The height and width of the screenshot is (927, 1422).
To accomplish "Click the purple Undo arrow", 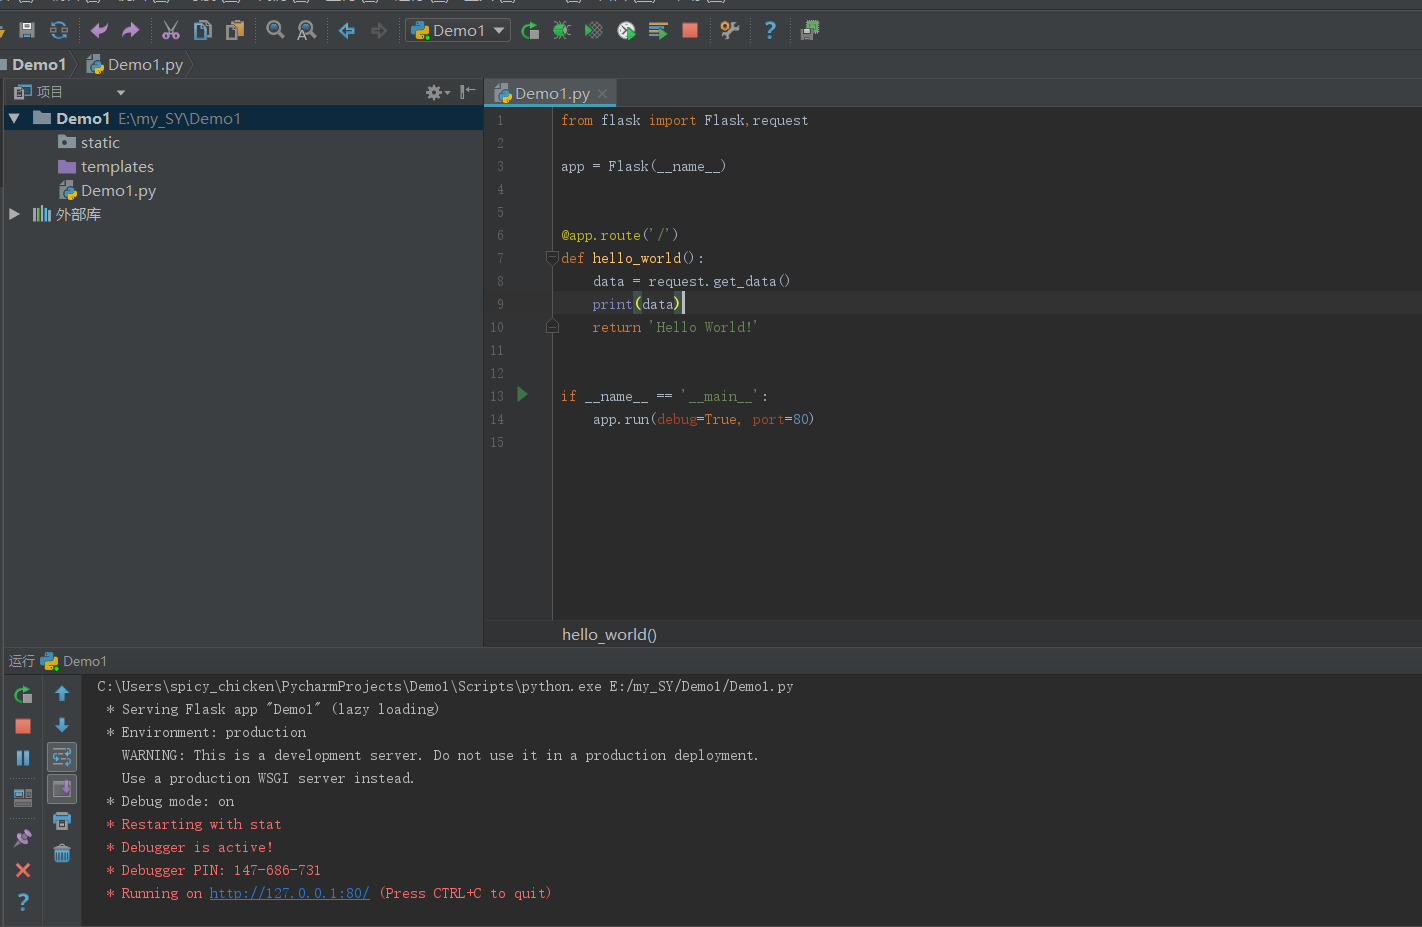I will [x=99, y=30].
